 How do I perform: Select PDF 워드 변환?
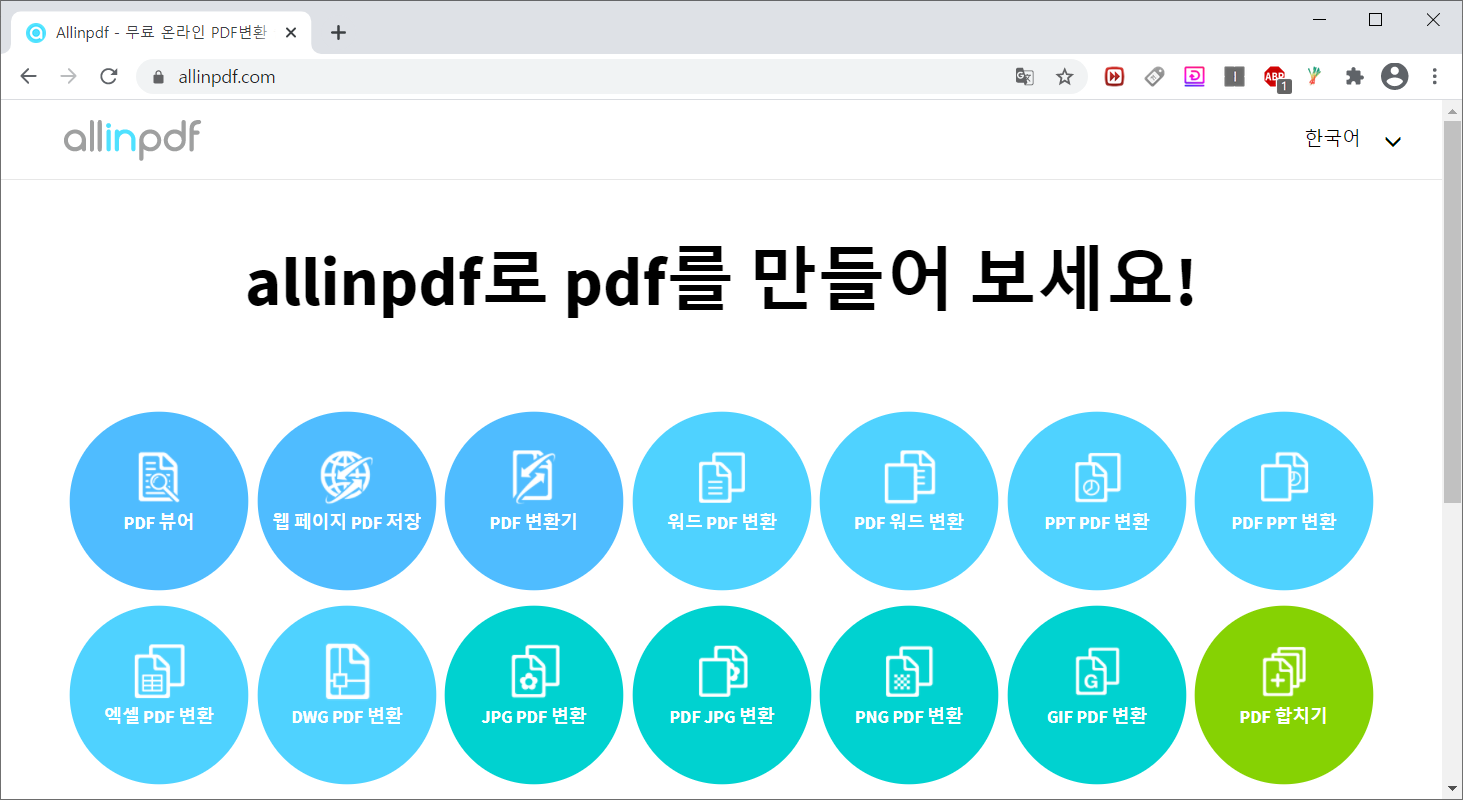pyautogui.click(x=909, y=501)
